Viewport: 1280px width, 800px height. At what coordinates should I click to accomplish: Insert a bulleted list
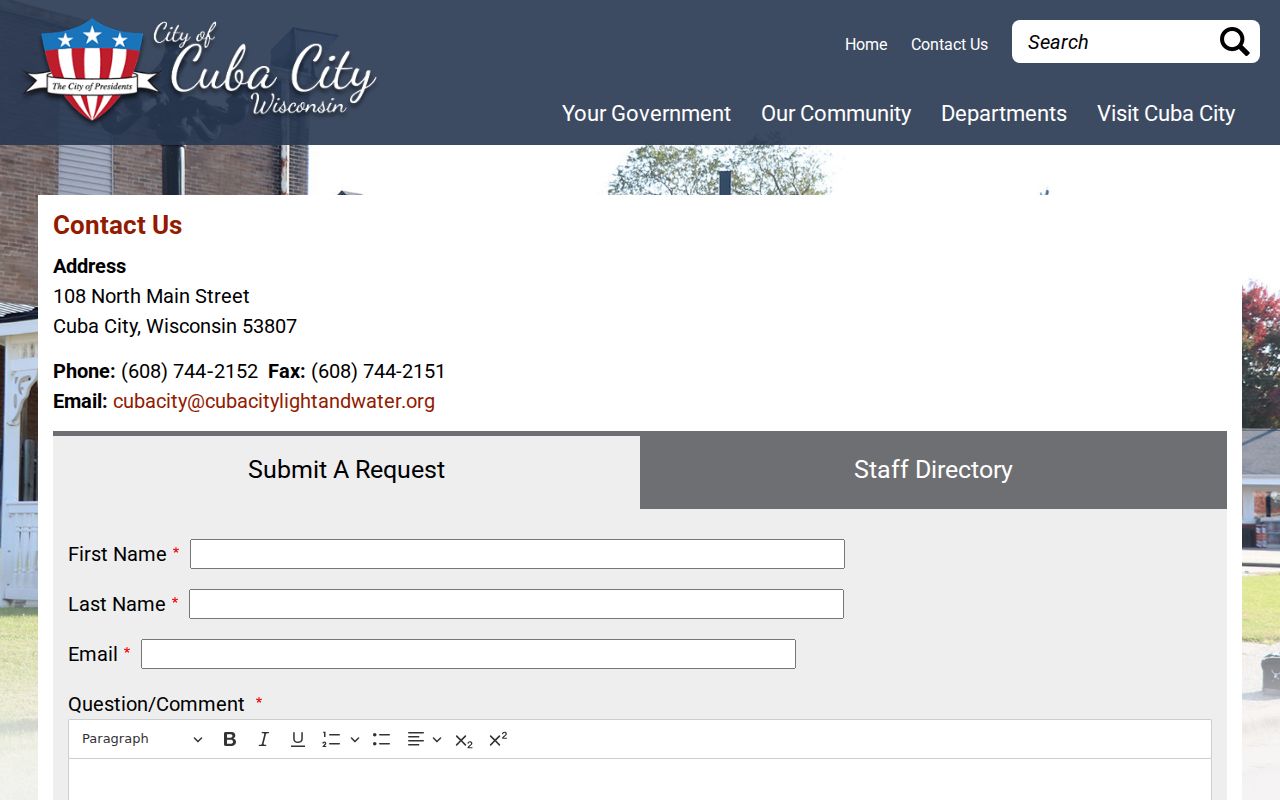(381, 739)
